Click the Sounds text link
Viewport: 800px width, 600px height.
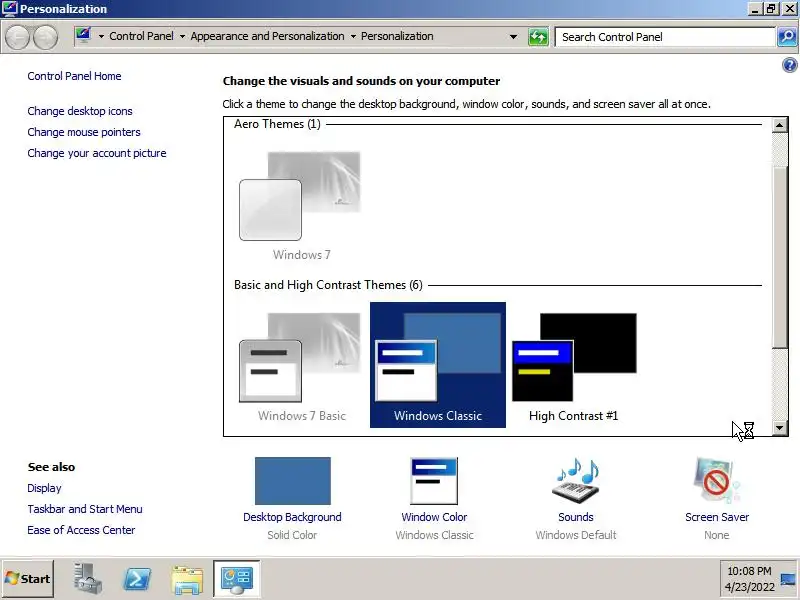pos(576,517)
